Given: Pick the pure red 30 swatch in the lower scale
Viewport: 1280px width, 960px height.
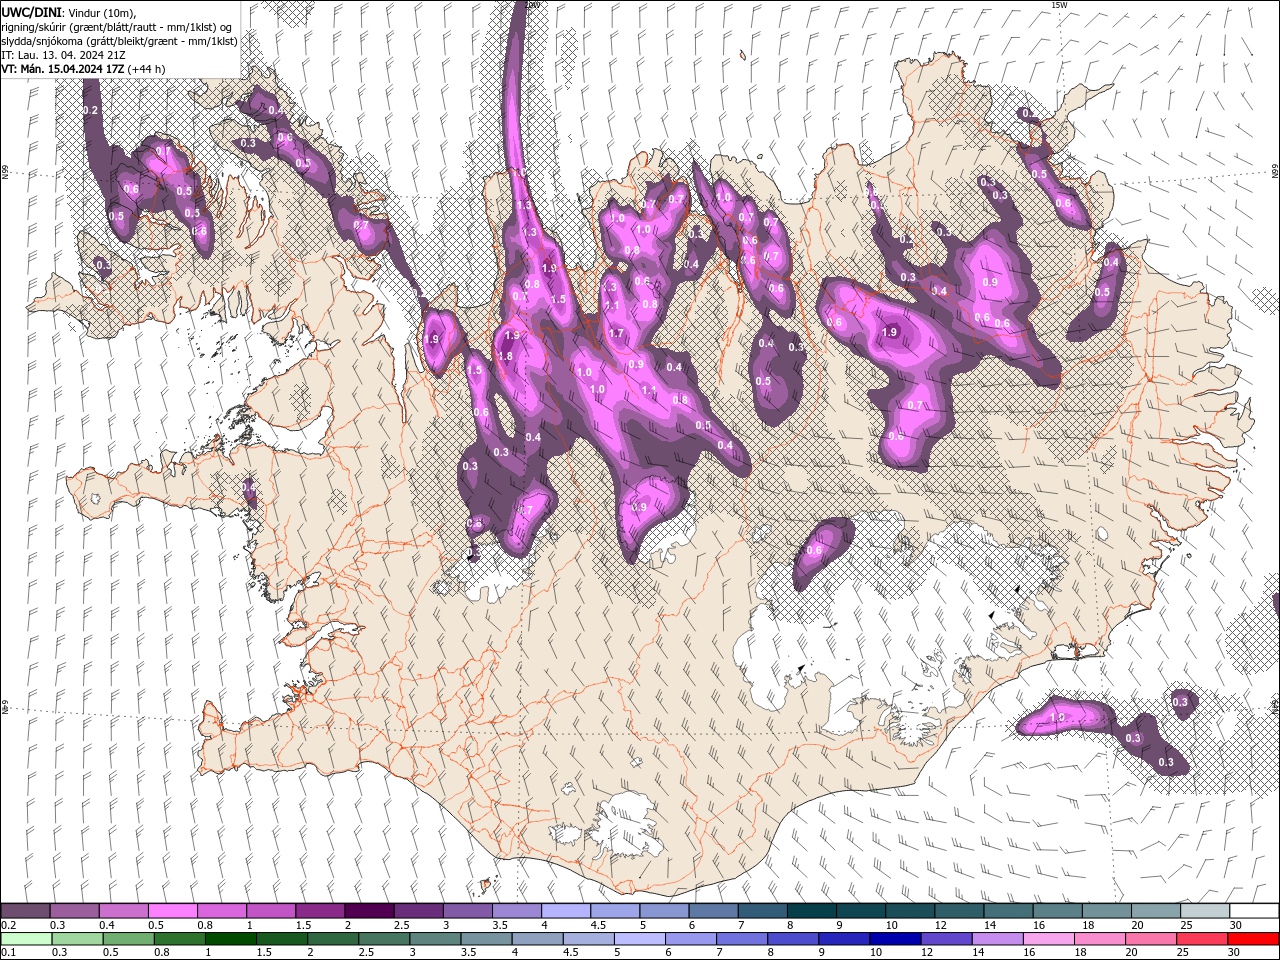Looking at the screenshot, I should pos(1252,938).
